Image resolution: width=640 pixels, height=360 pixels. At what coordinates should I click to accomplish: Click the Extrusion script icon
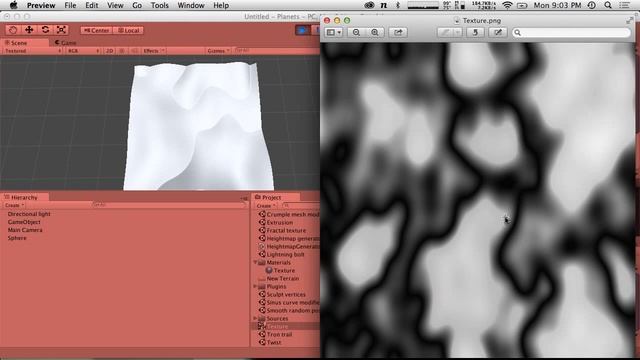(x=262, y=222)
